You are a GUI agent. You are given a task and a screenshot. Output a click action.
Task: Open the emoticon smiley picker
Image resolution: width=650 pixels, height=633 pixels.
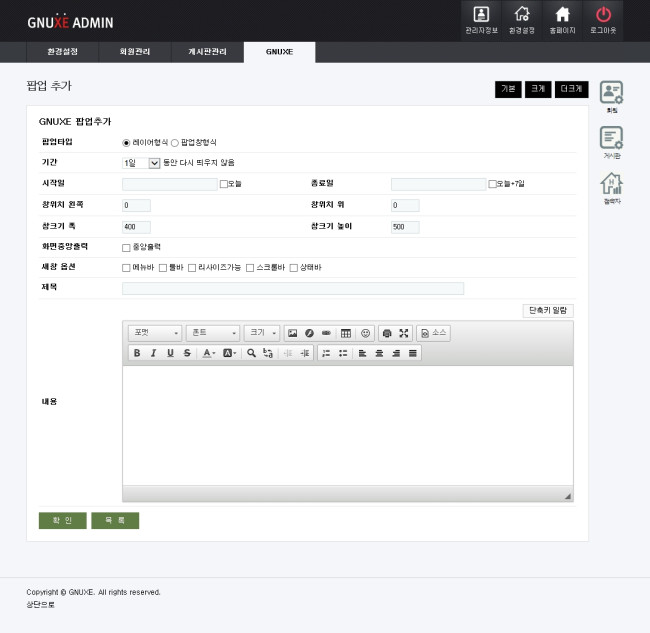click(366, 333)
